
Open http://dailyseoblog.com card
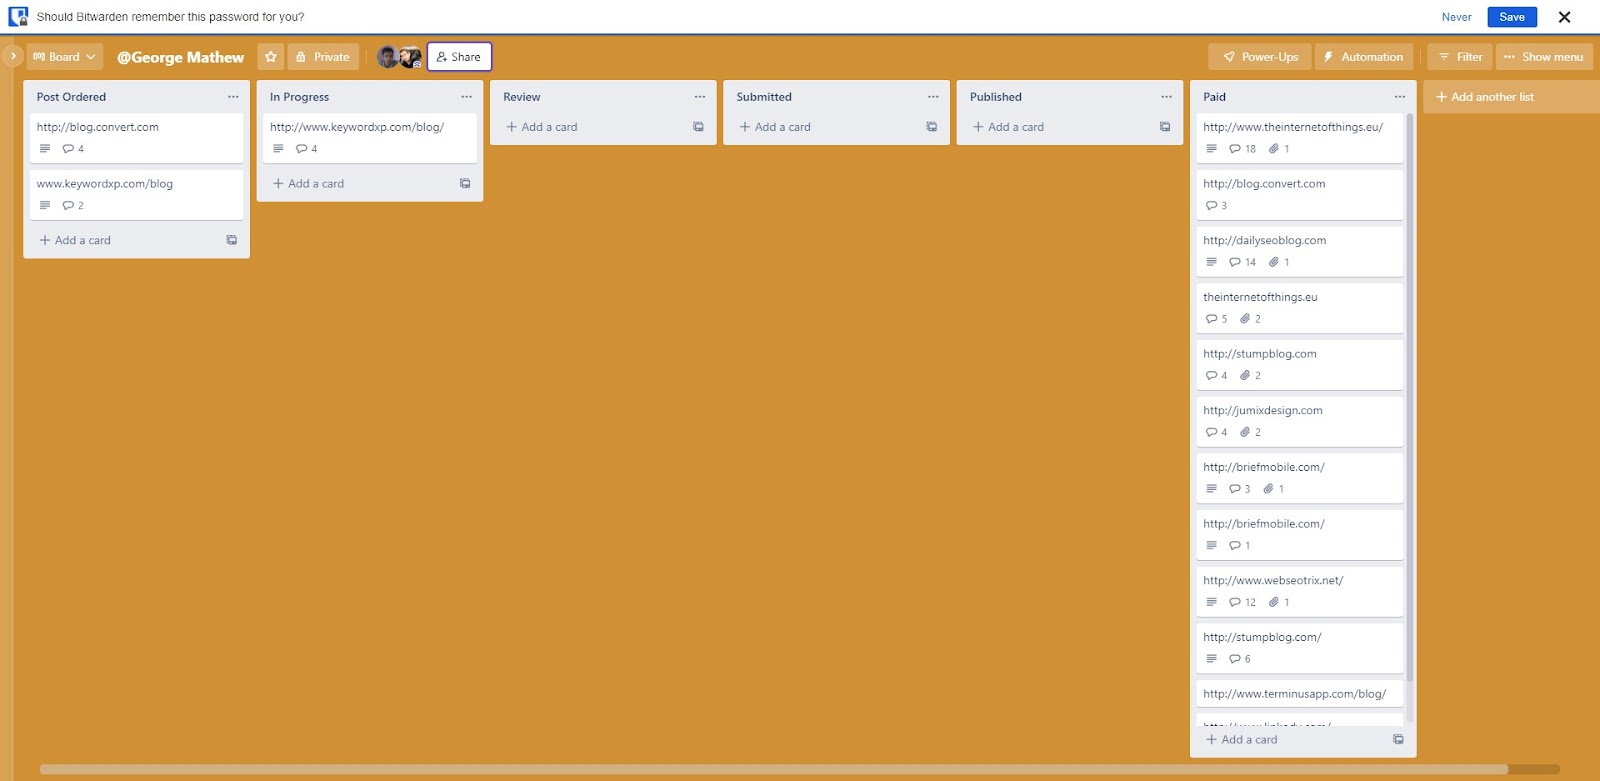(x=1300, y=251)
